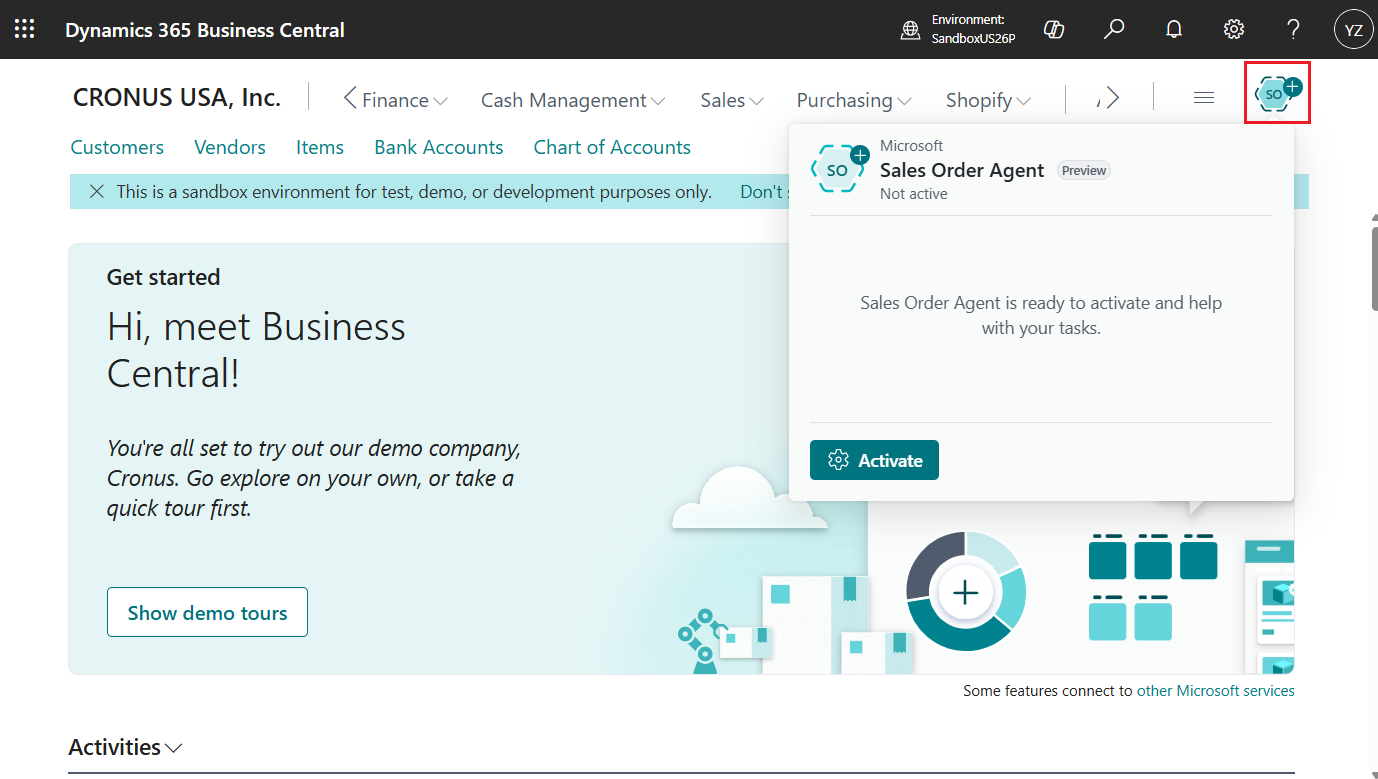
Task: Open the YZ user account avatar
Action: [x=1353, y=29]
